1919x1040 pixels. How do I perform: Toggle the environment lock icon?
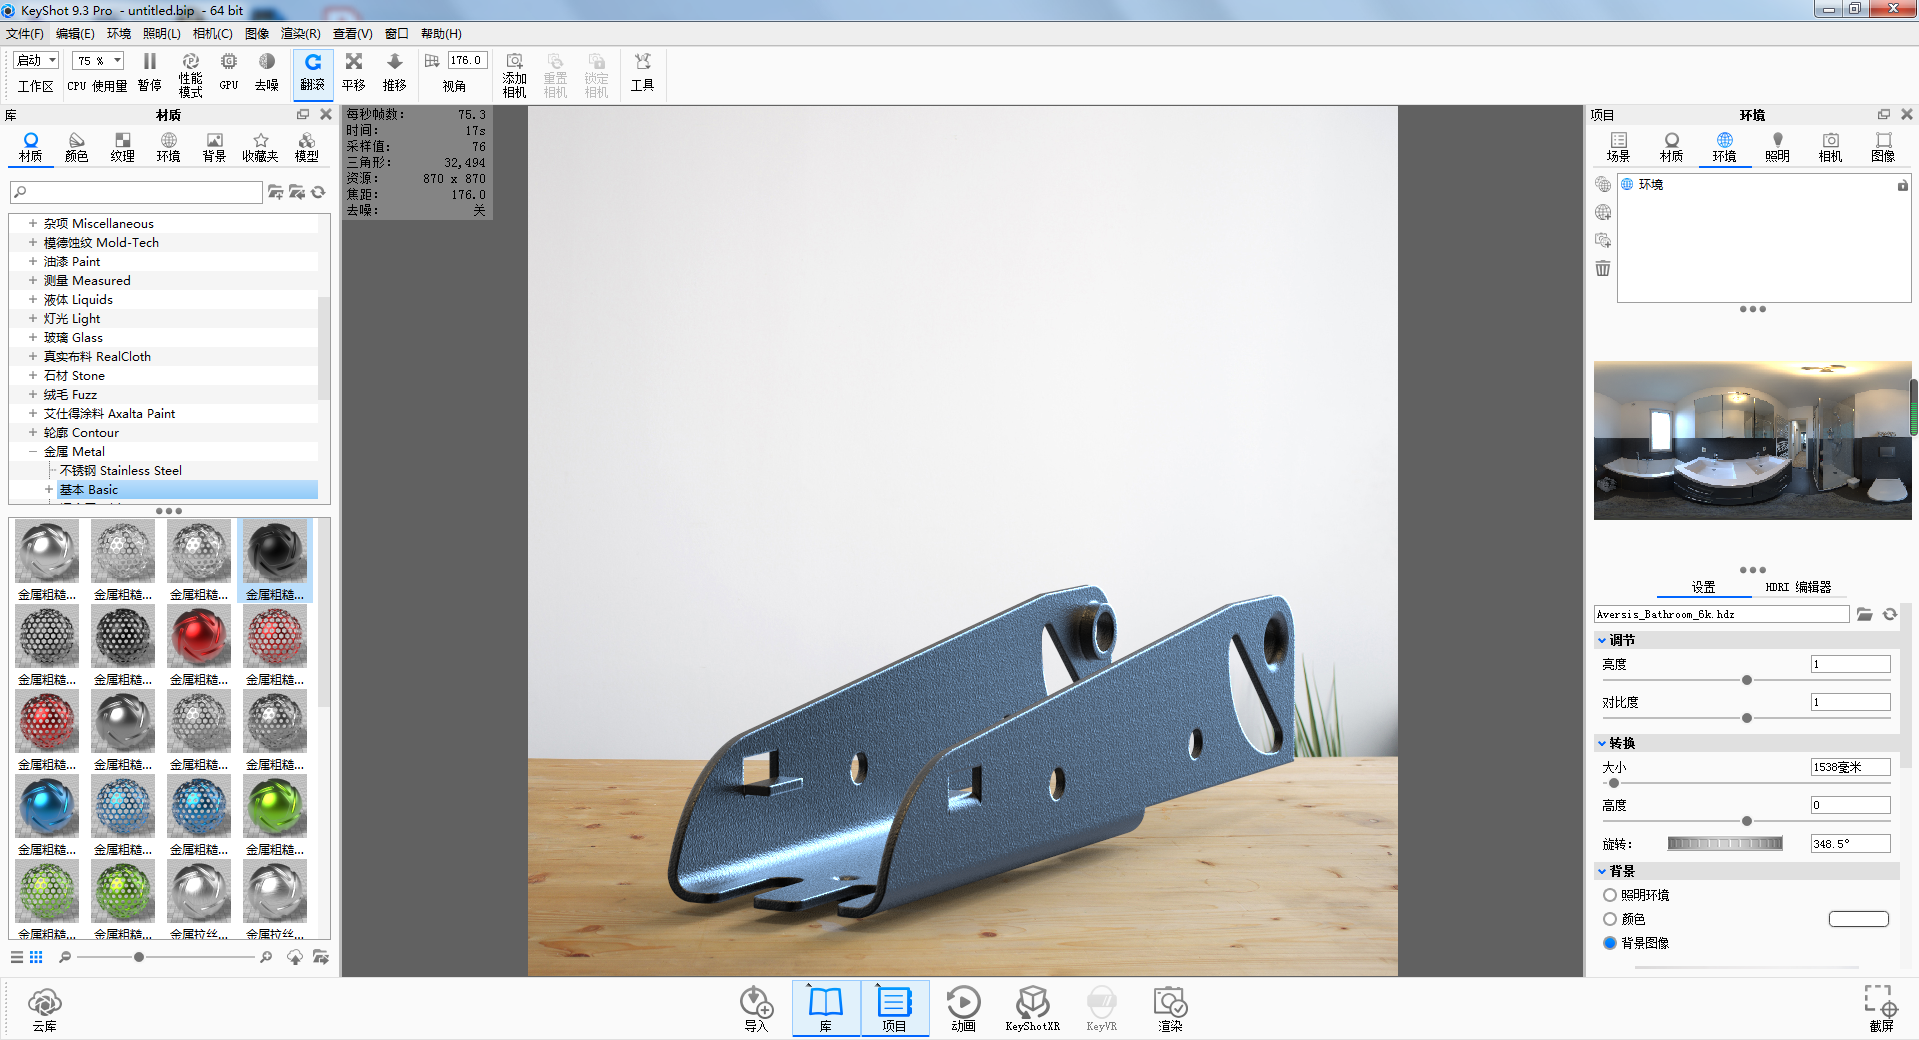(x=1902, y=185)
